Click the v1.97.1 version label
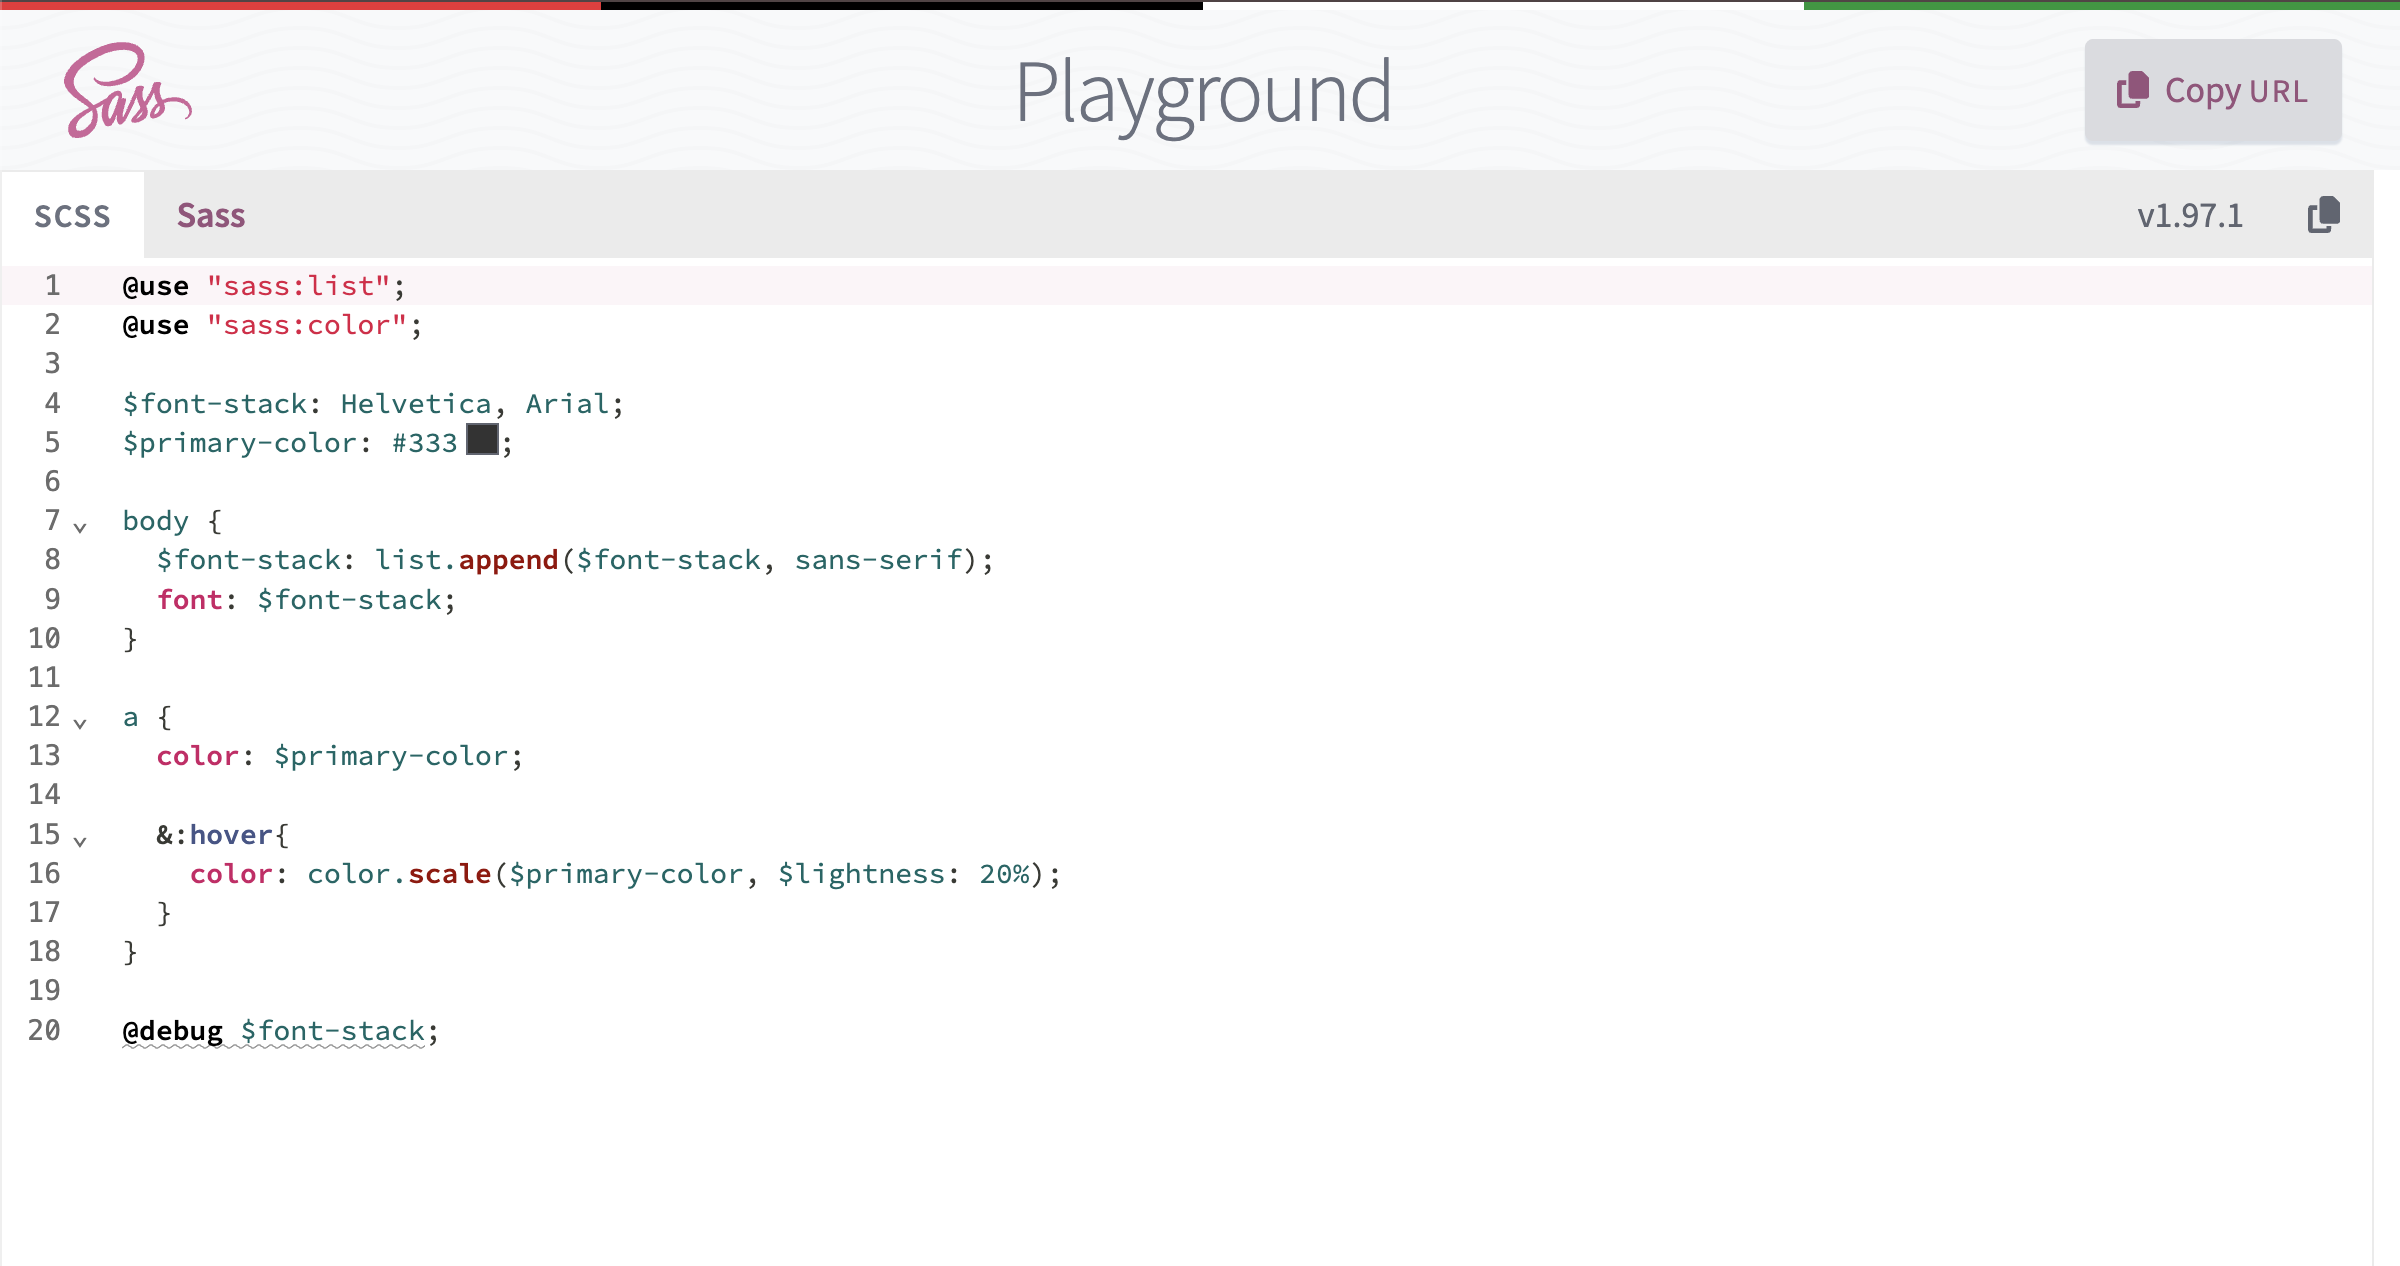Viewport: 2400px width, 1266px height. click(x=2189, y=216)
